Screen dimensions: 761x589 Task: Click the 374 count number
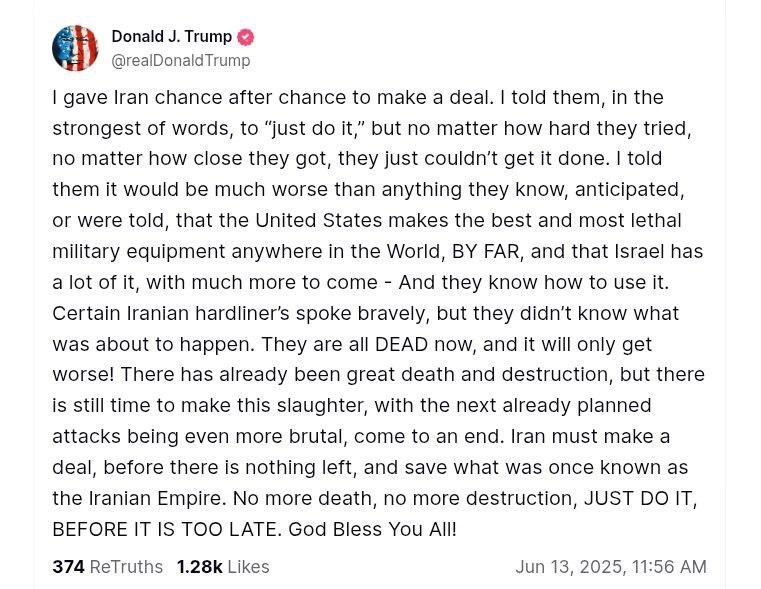(x=68, y=567)
